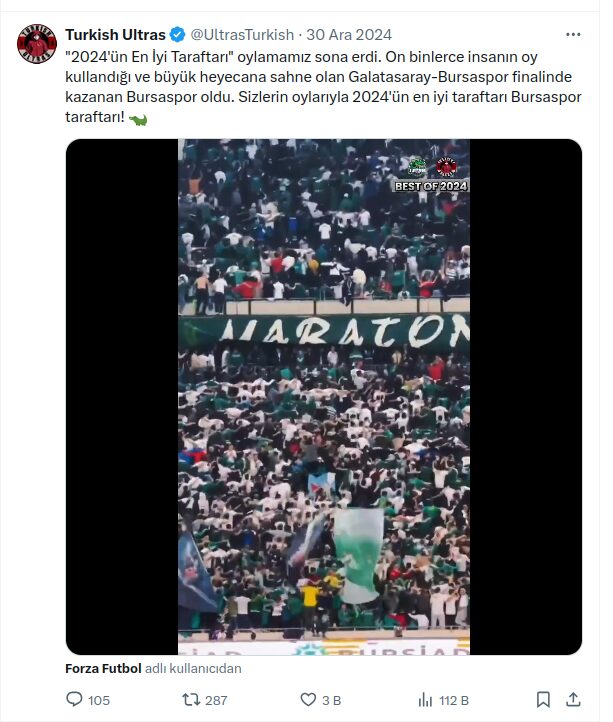Click the BEST OF 2024 video watermark
The height and width of the screenshot is (722, 613).
click(431, 186)
